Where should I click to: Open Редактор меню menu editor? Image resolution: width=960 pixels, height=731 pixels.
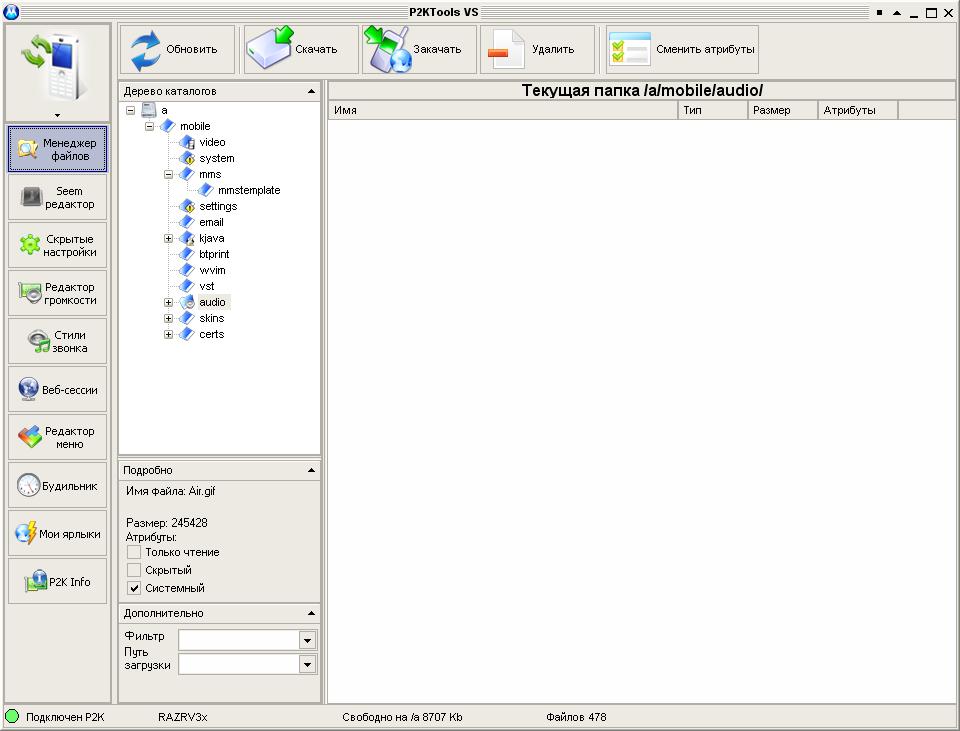pyautogui.click(x=58, y=437)
